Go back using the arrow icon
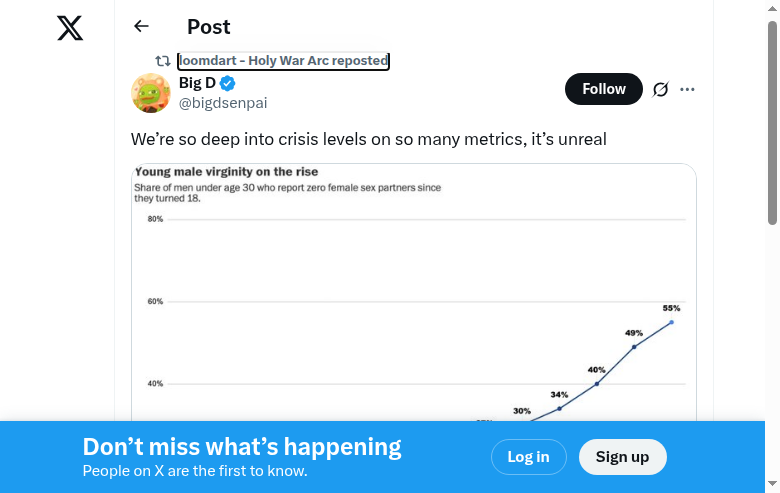 [x=141, y=27]
